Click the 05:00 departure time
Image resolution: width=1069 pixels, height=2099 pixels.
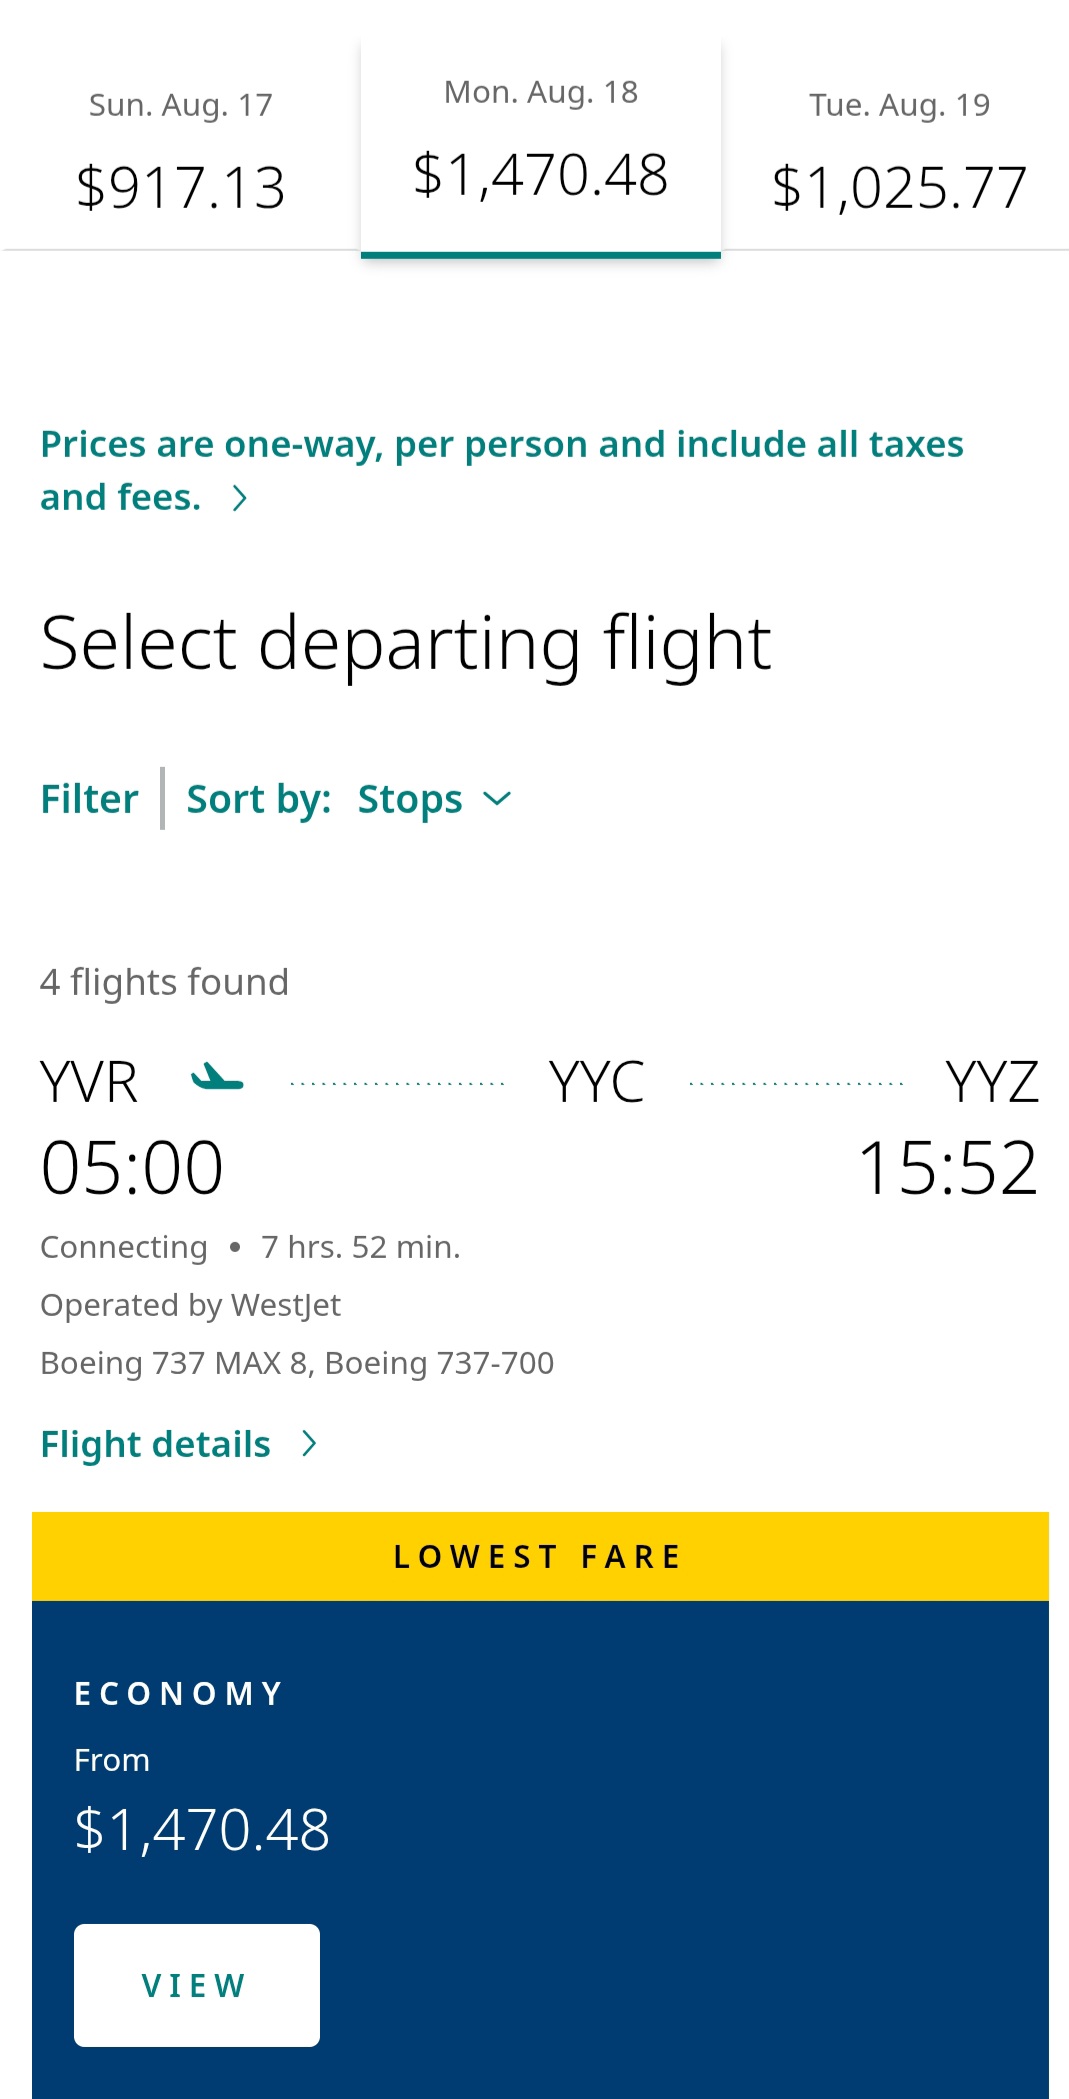(132, 1168)
